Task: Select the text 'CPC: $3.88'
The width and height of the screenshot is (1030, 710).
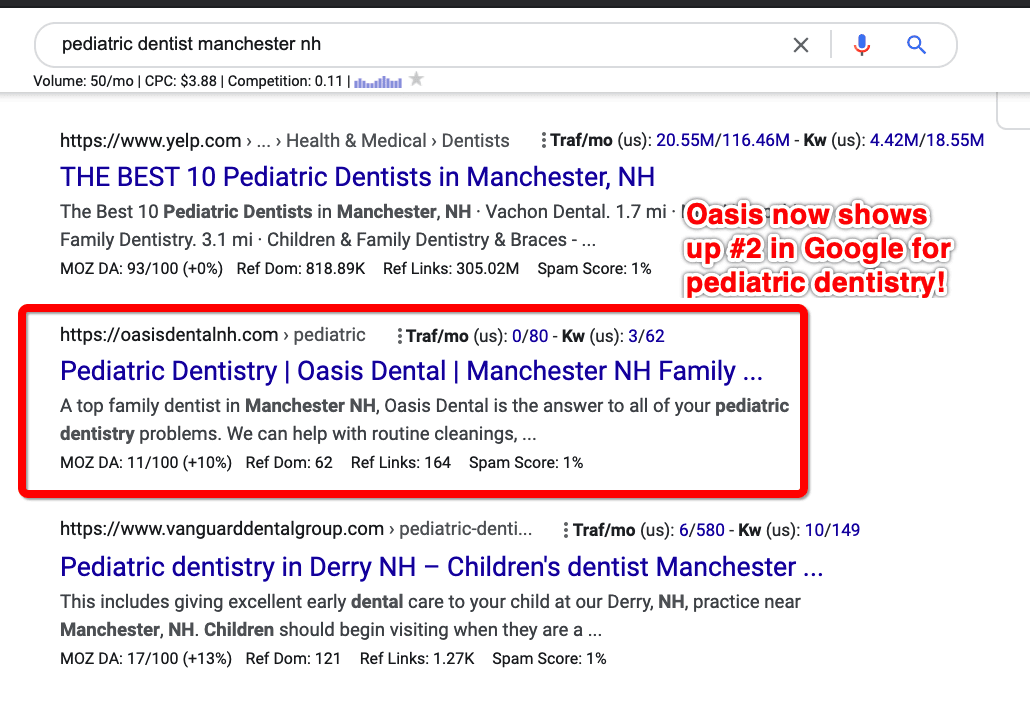Action: point(181,81)
